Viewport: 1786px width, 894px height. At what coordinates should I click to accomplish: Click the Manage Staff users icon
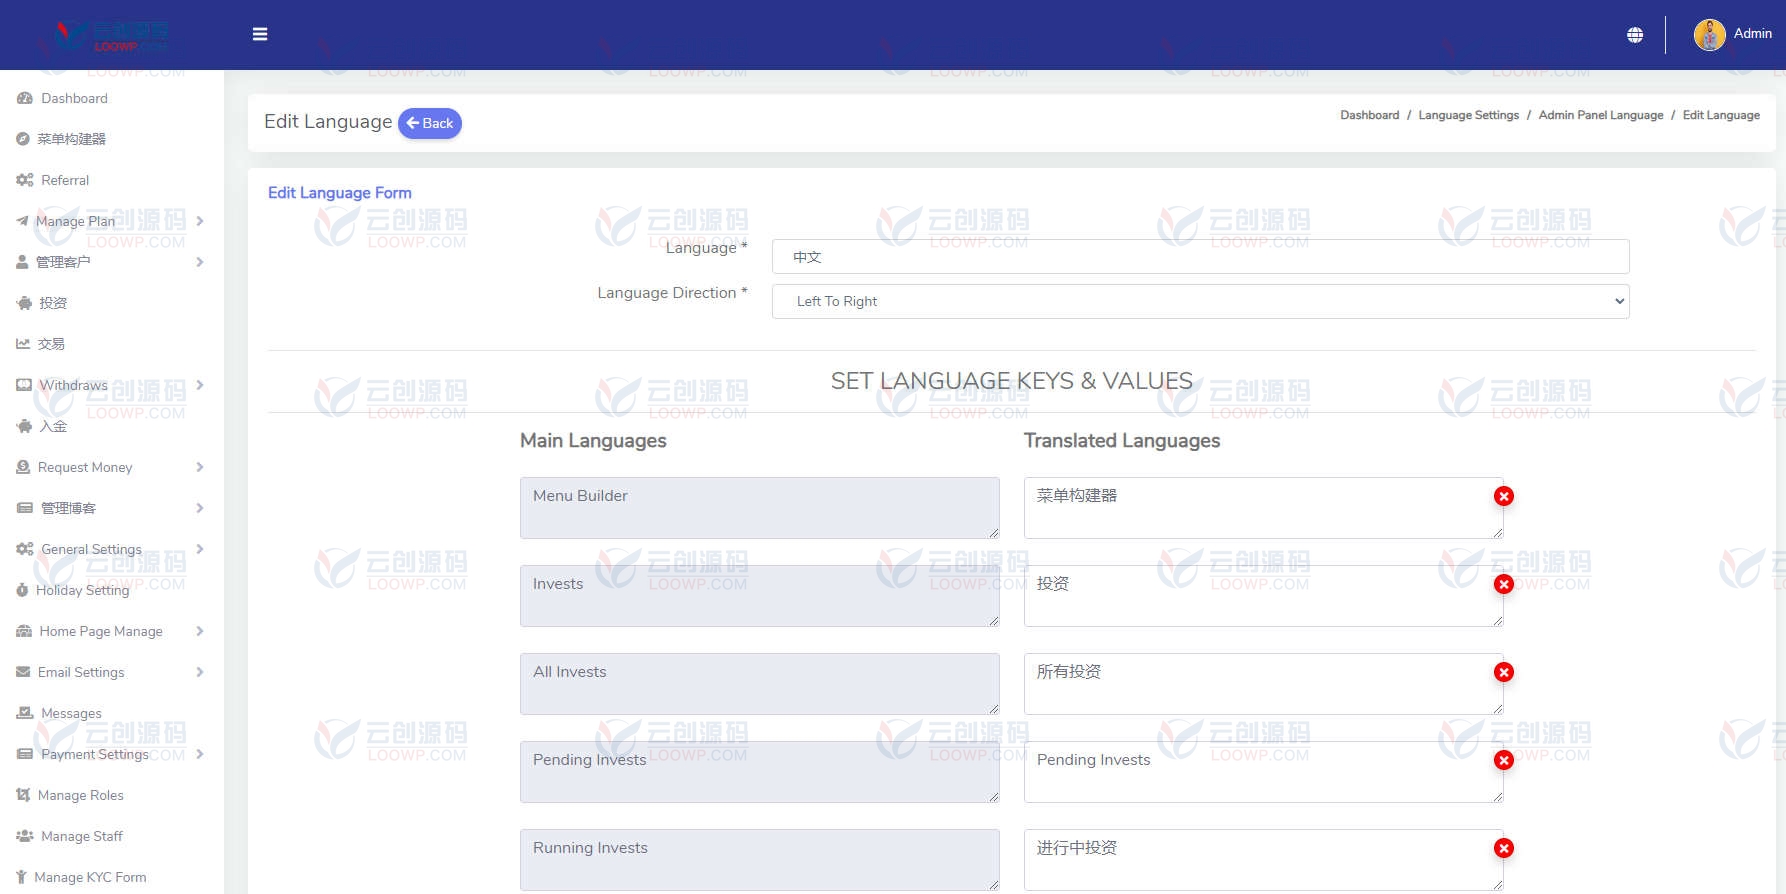pyautogui.click(x=25, y=836)
